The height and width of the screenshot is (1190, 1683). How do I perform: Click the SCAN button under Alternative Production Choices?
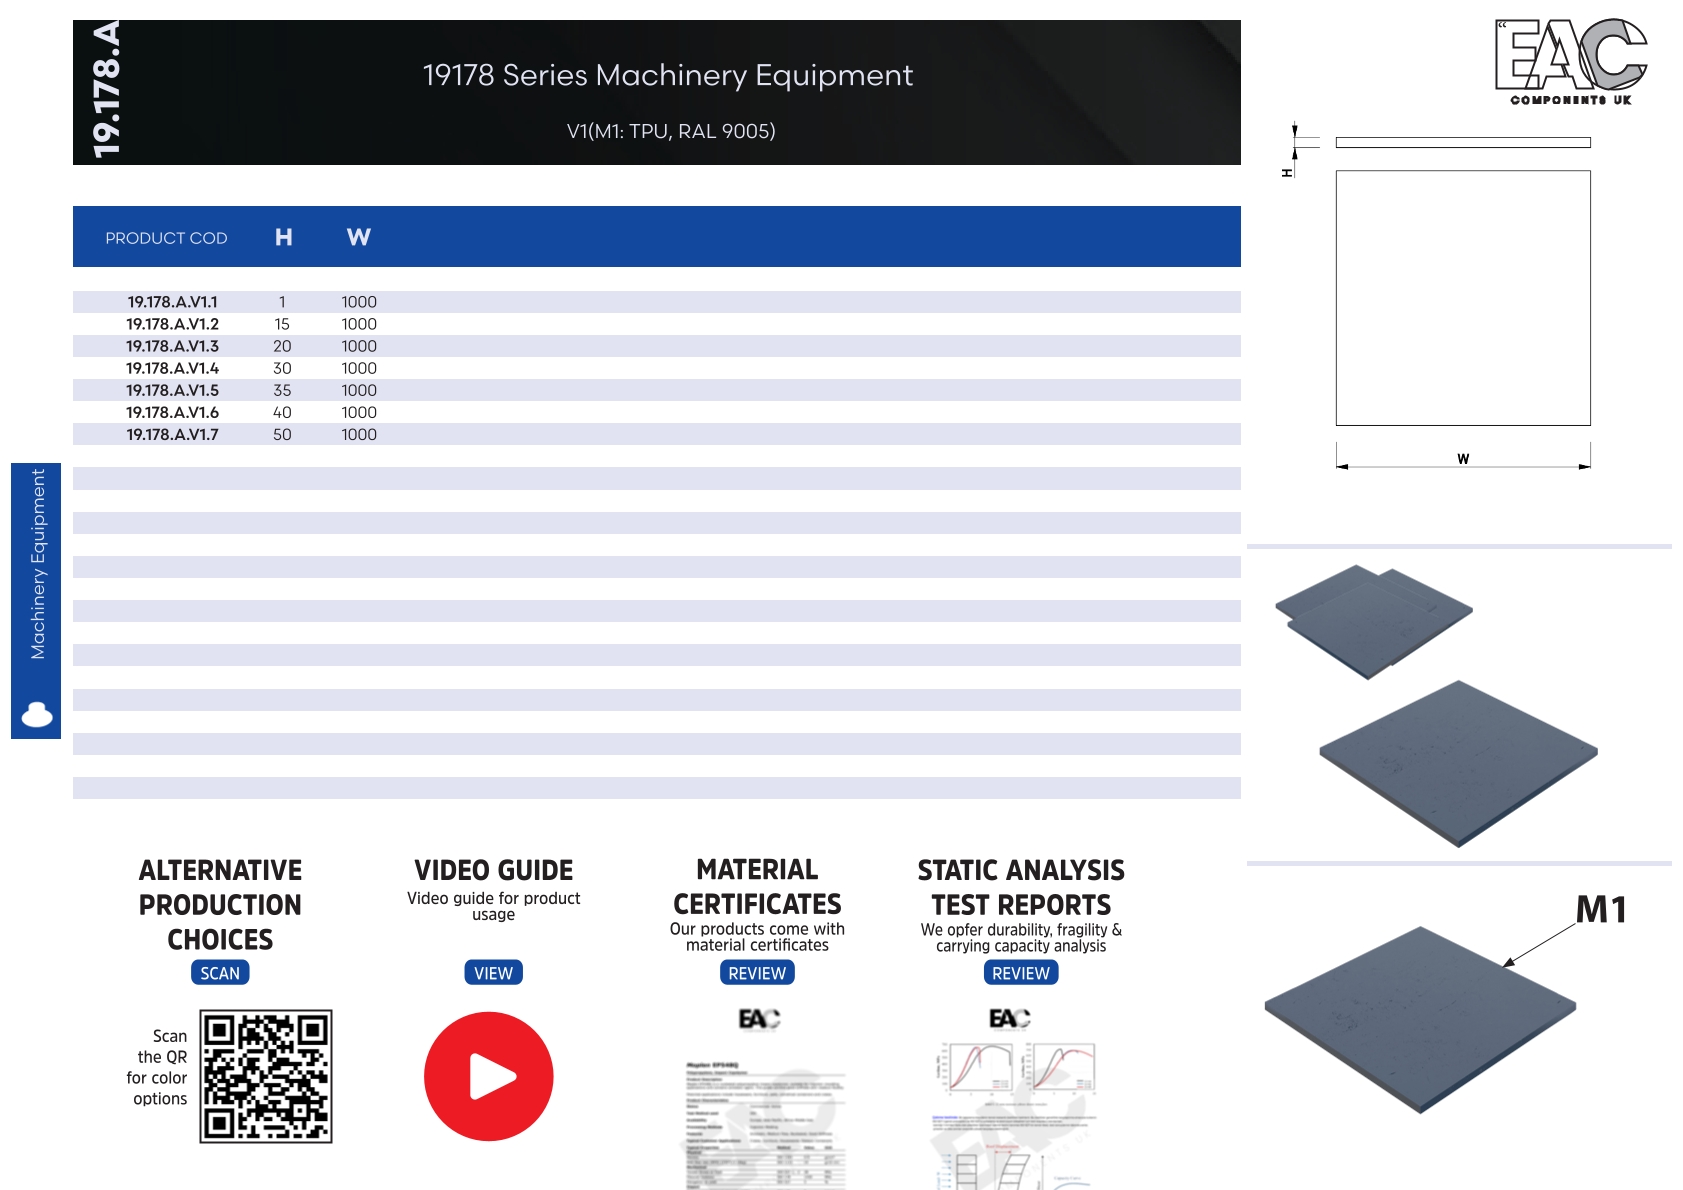coord(220,973)
